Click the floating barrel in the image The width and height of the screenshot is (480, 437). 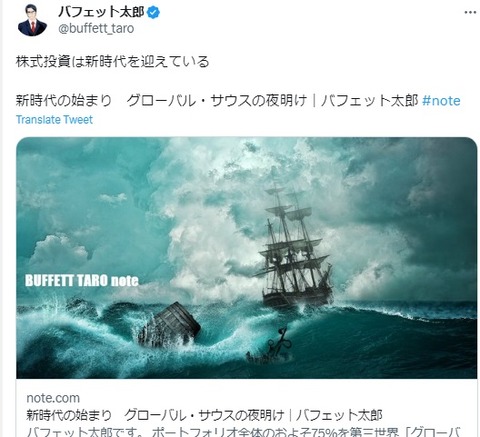170,324
